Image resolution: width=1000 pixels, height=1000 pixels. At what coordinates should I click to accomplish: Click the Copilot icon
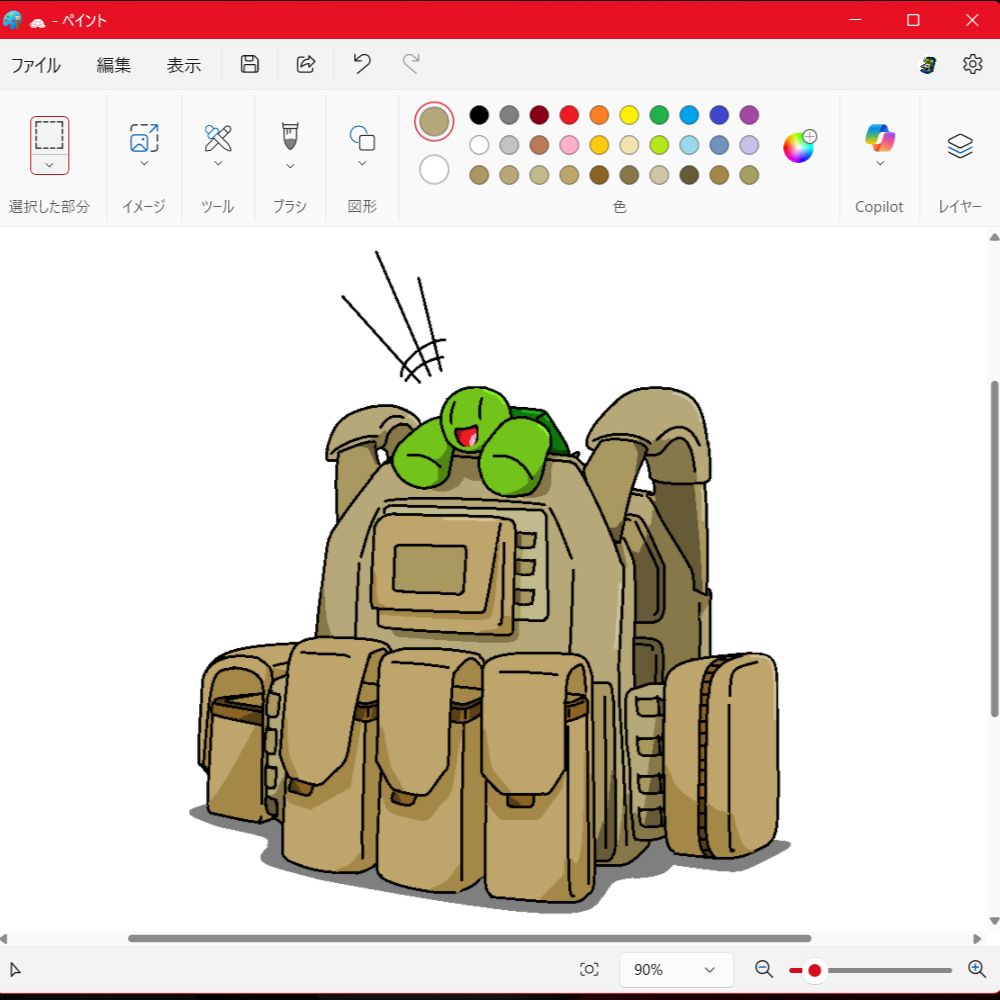click(x=879, y=138)
